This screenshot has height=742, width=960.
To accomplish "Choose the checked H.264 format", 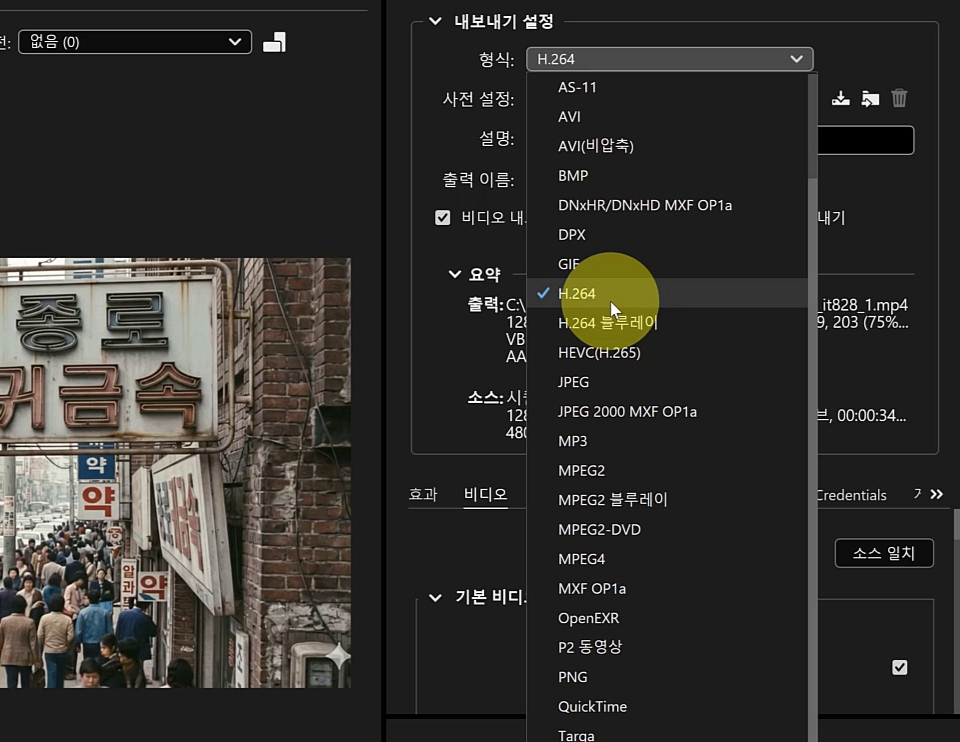I will pos(667,293).
